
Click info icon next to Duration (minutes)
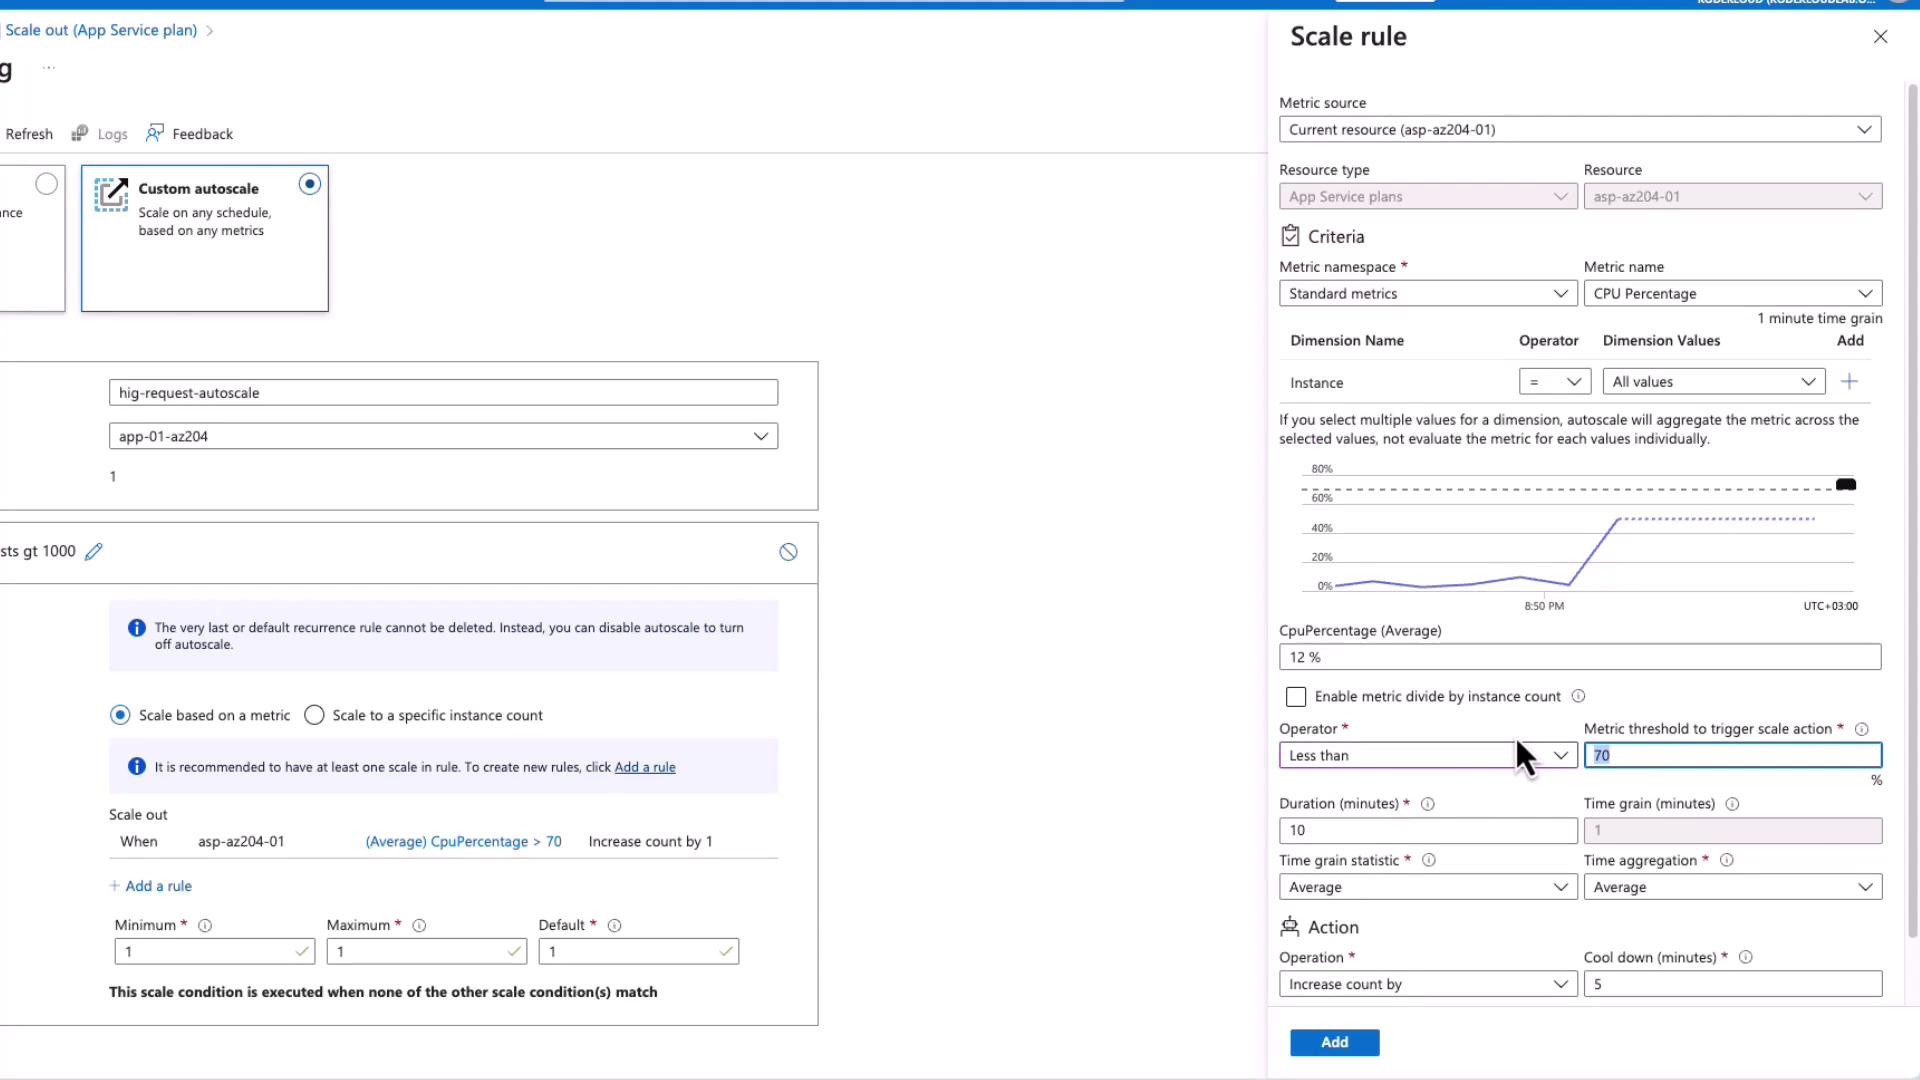pos(1428,804)
